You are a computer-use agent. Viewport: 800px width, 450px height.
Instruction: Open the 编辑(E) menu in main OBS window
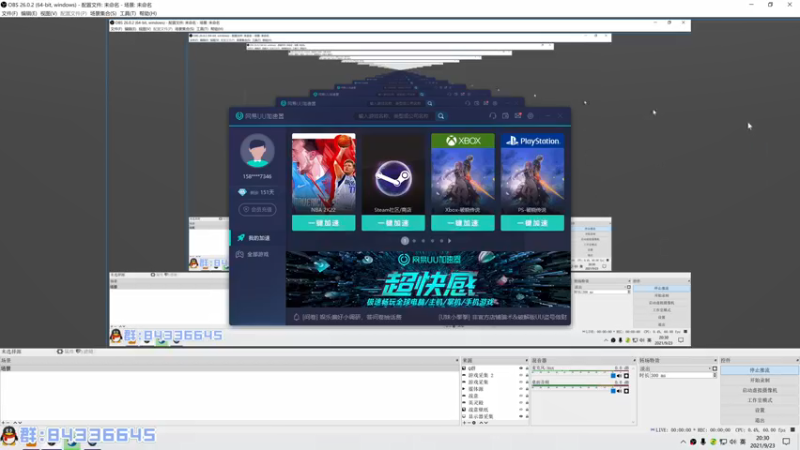coord(29,13)
